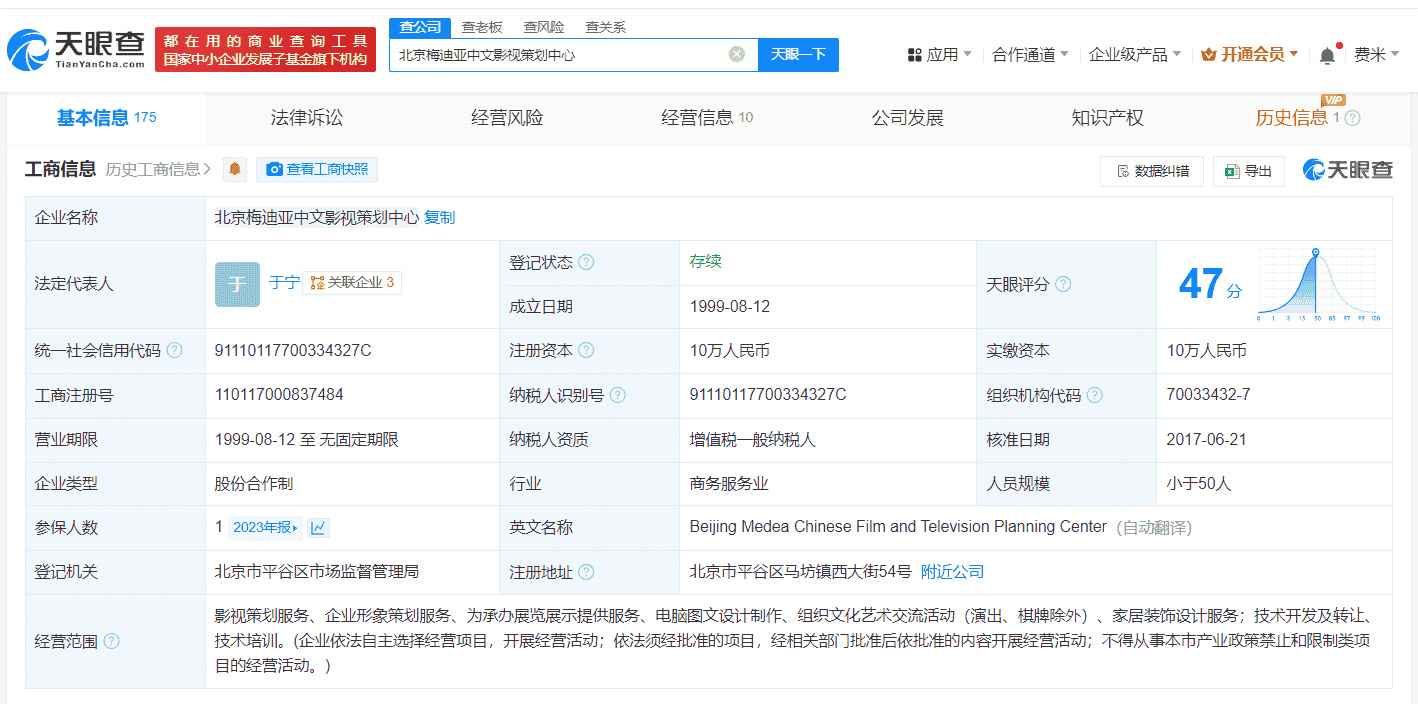1418x704 pixels.
Task: Open the 知识产权 section tab
Action: 1108,117
